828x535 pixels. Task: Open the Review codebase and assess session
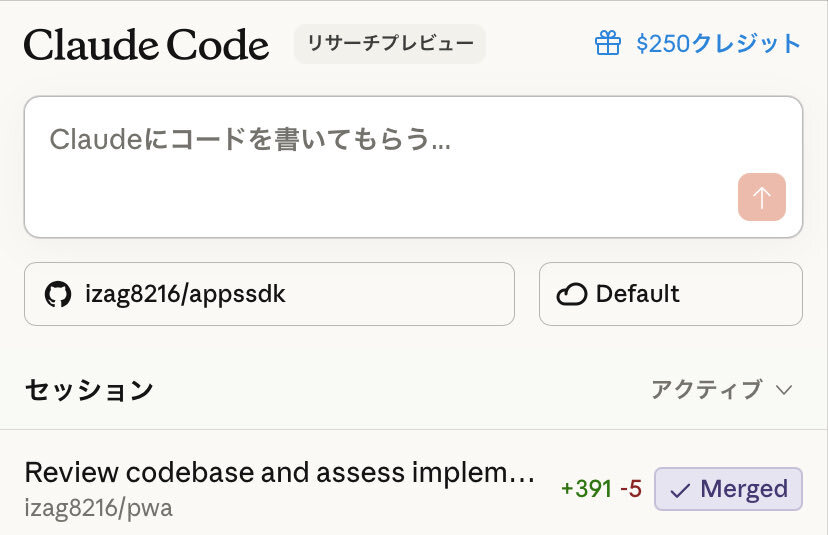(x=279, y=472)
